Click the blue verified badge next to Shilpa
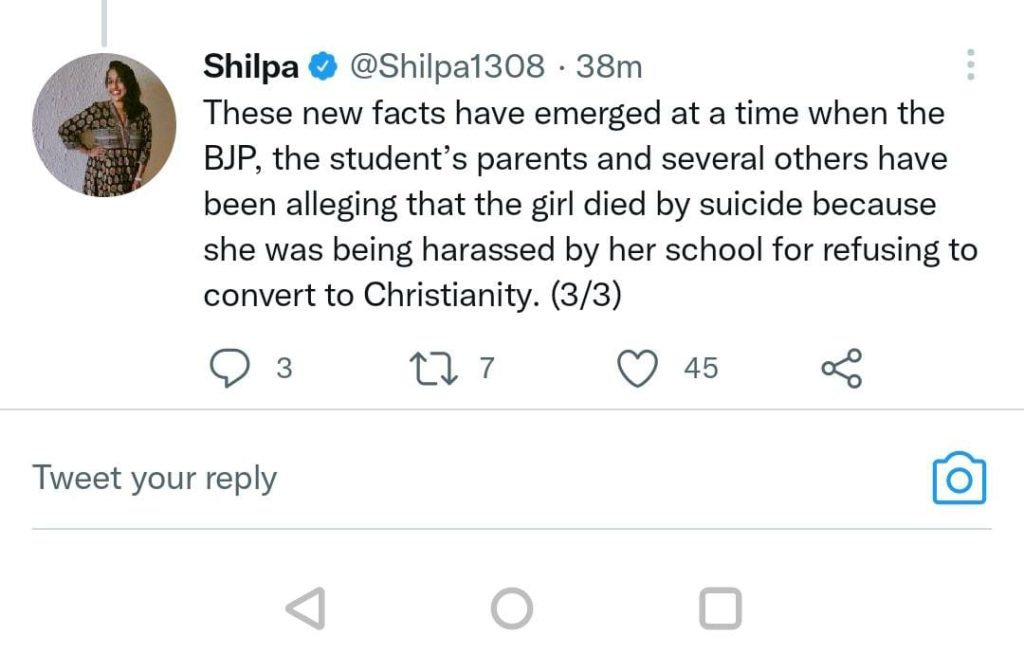Screen dimensions: 1024x672 323,67
